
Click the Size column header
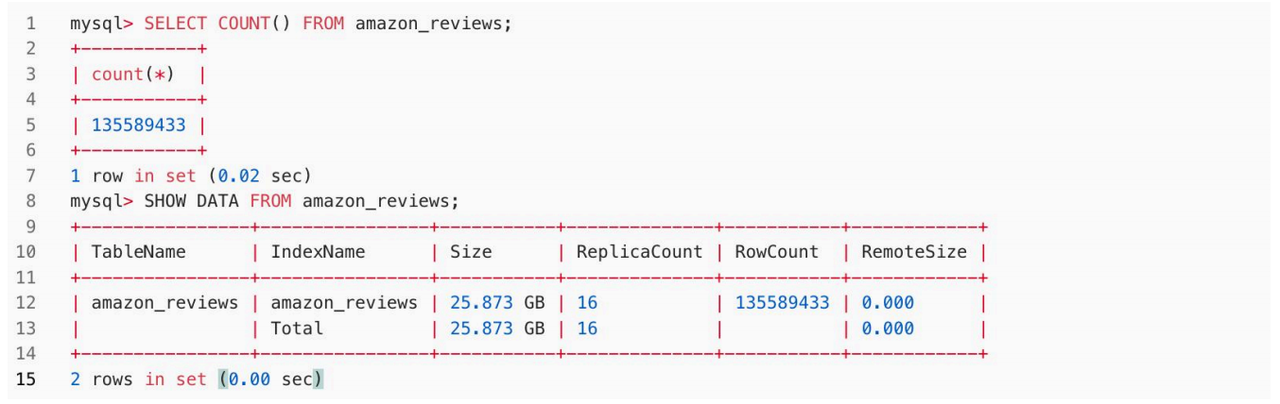coord(471,252)
